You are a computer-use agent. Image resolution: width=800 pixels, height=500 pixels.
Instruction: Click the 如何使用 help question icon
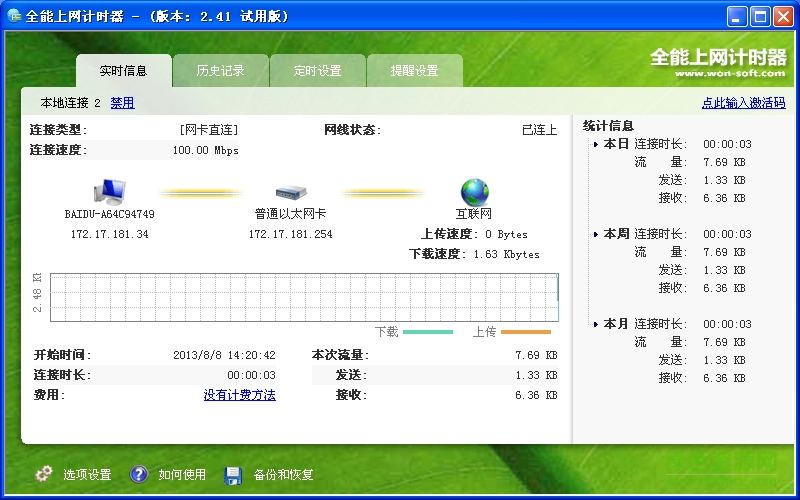point(139,474)
